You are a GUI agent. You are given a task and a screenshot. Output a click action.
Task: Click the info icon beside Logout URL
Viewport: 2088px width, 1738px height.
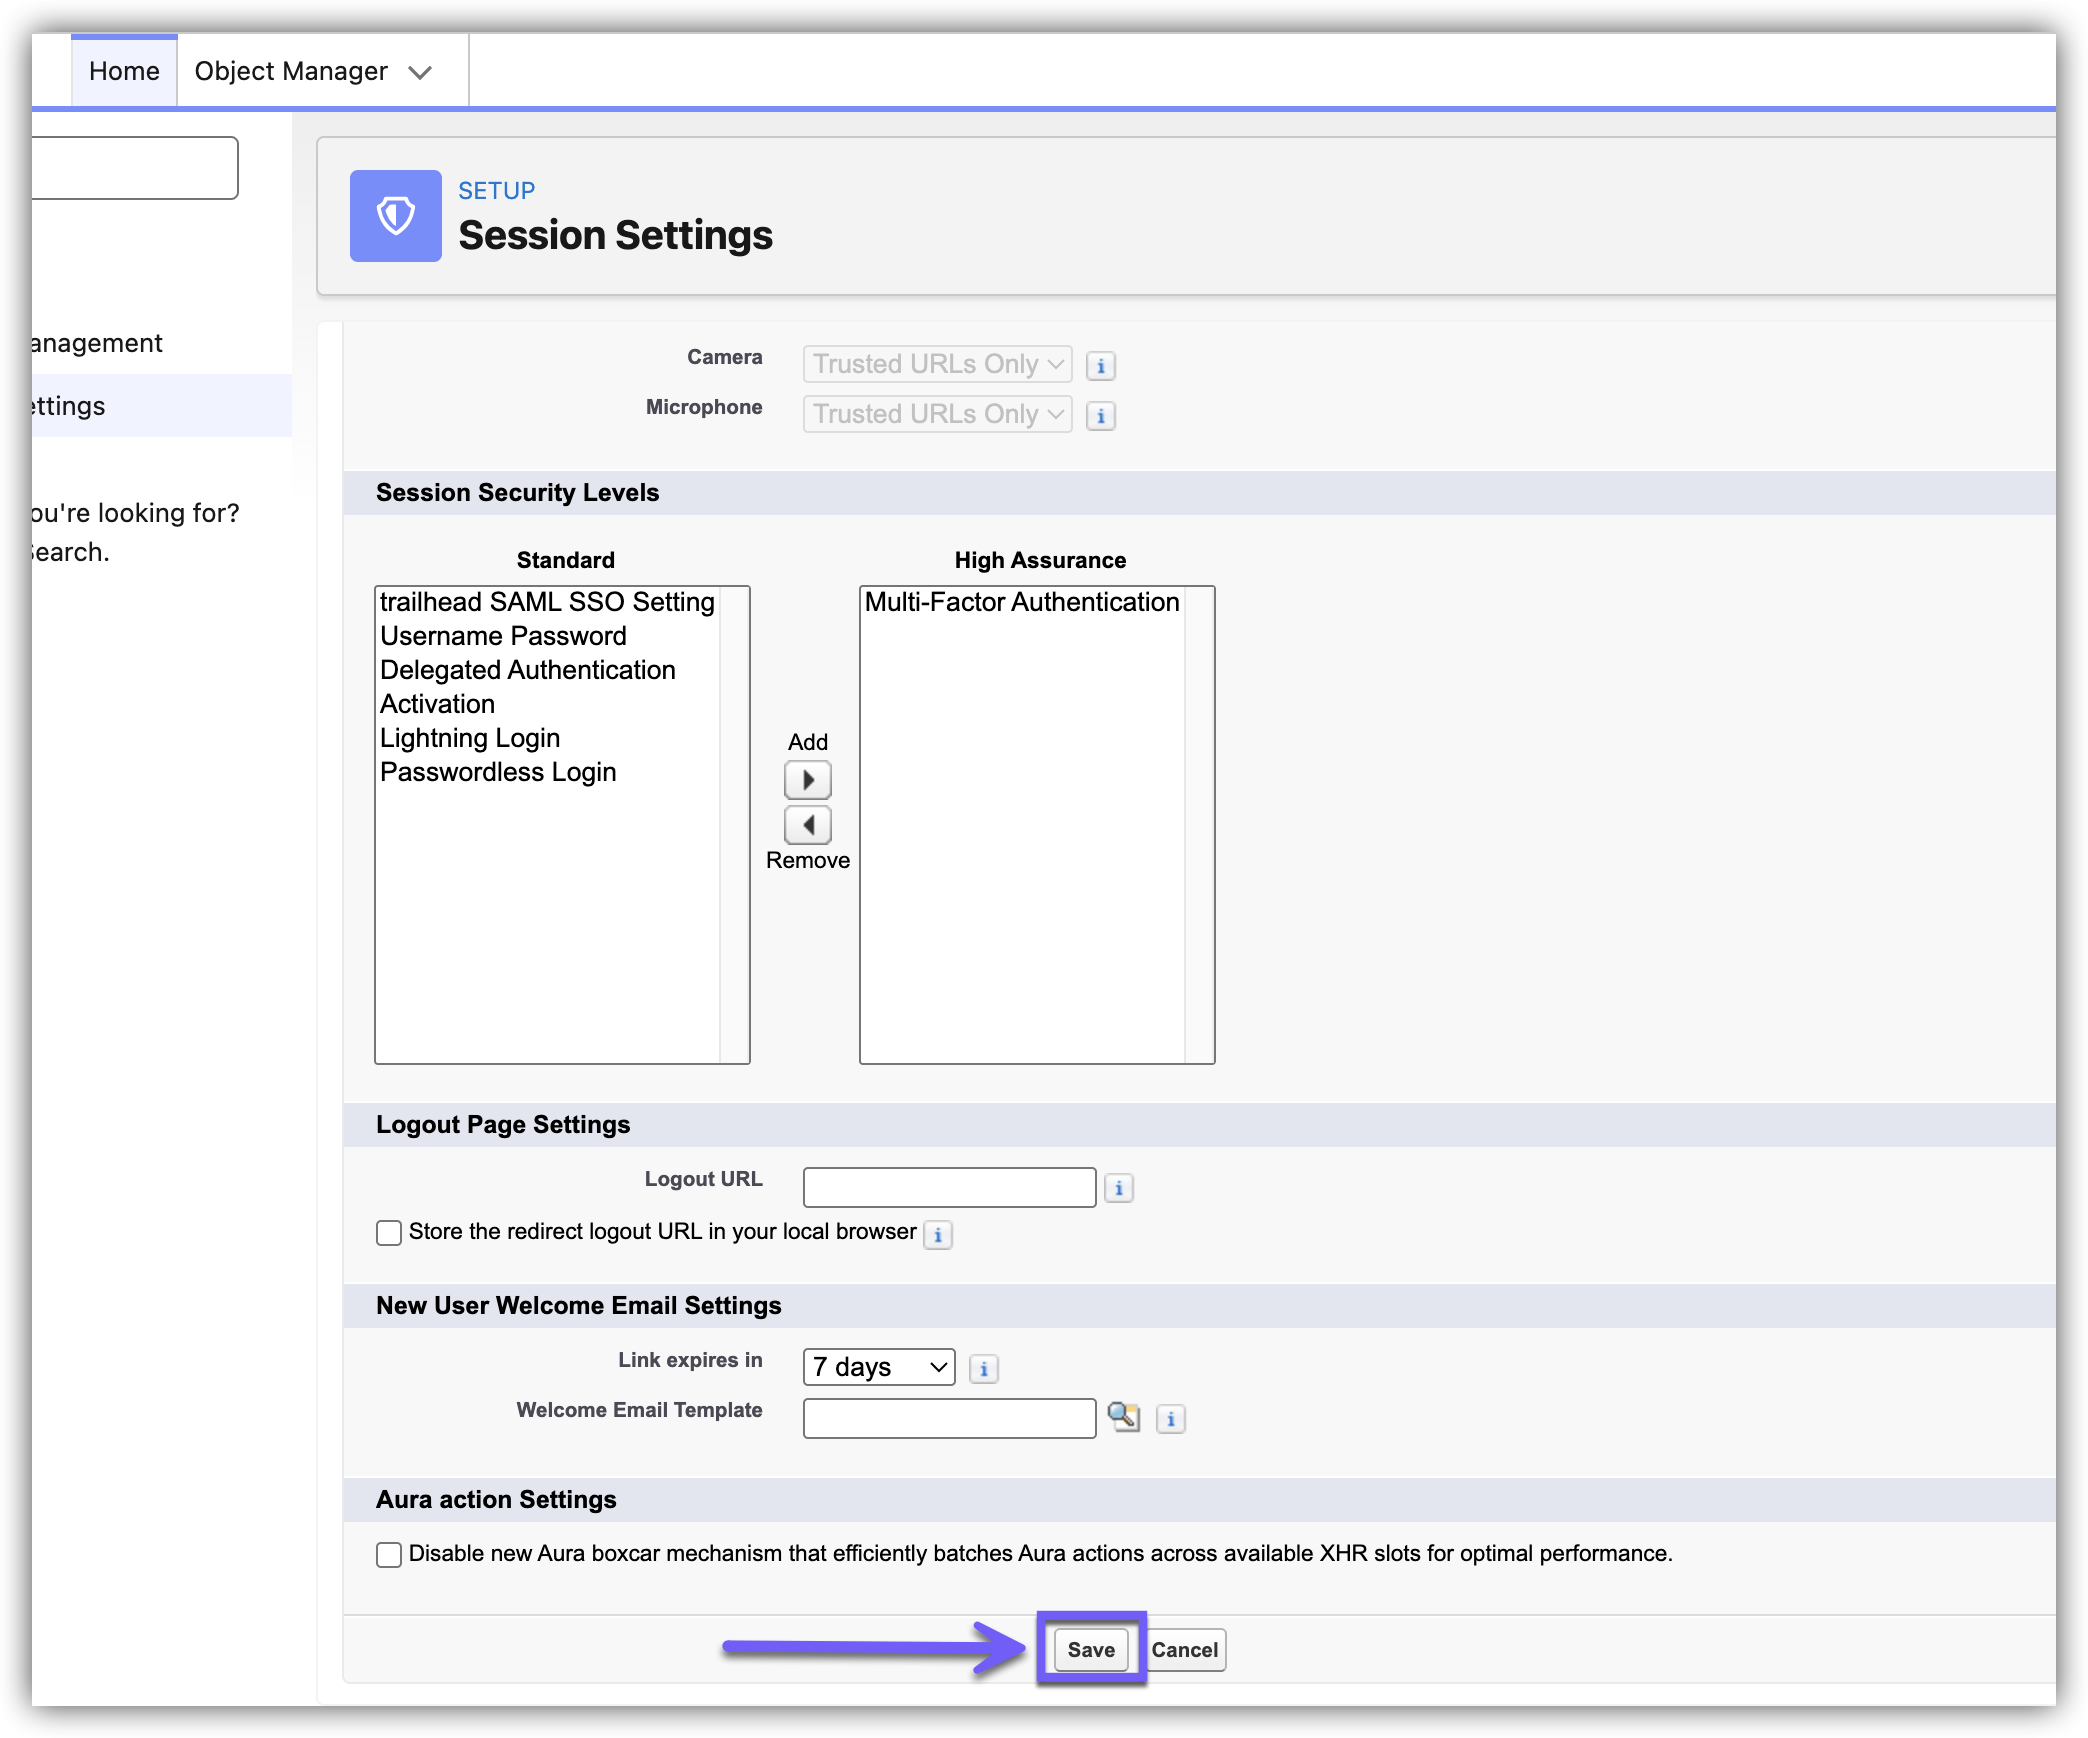click(x=1118, y=1188)
